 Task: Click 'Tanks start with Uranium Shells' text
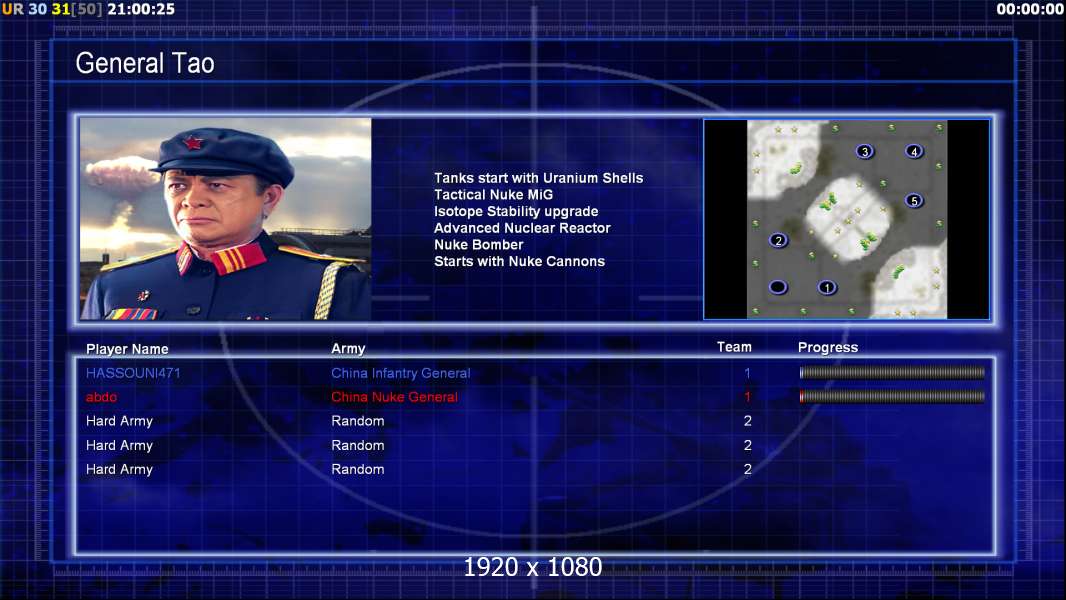click(x=538, y=178)
